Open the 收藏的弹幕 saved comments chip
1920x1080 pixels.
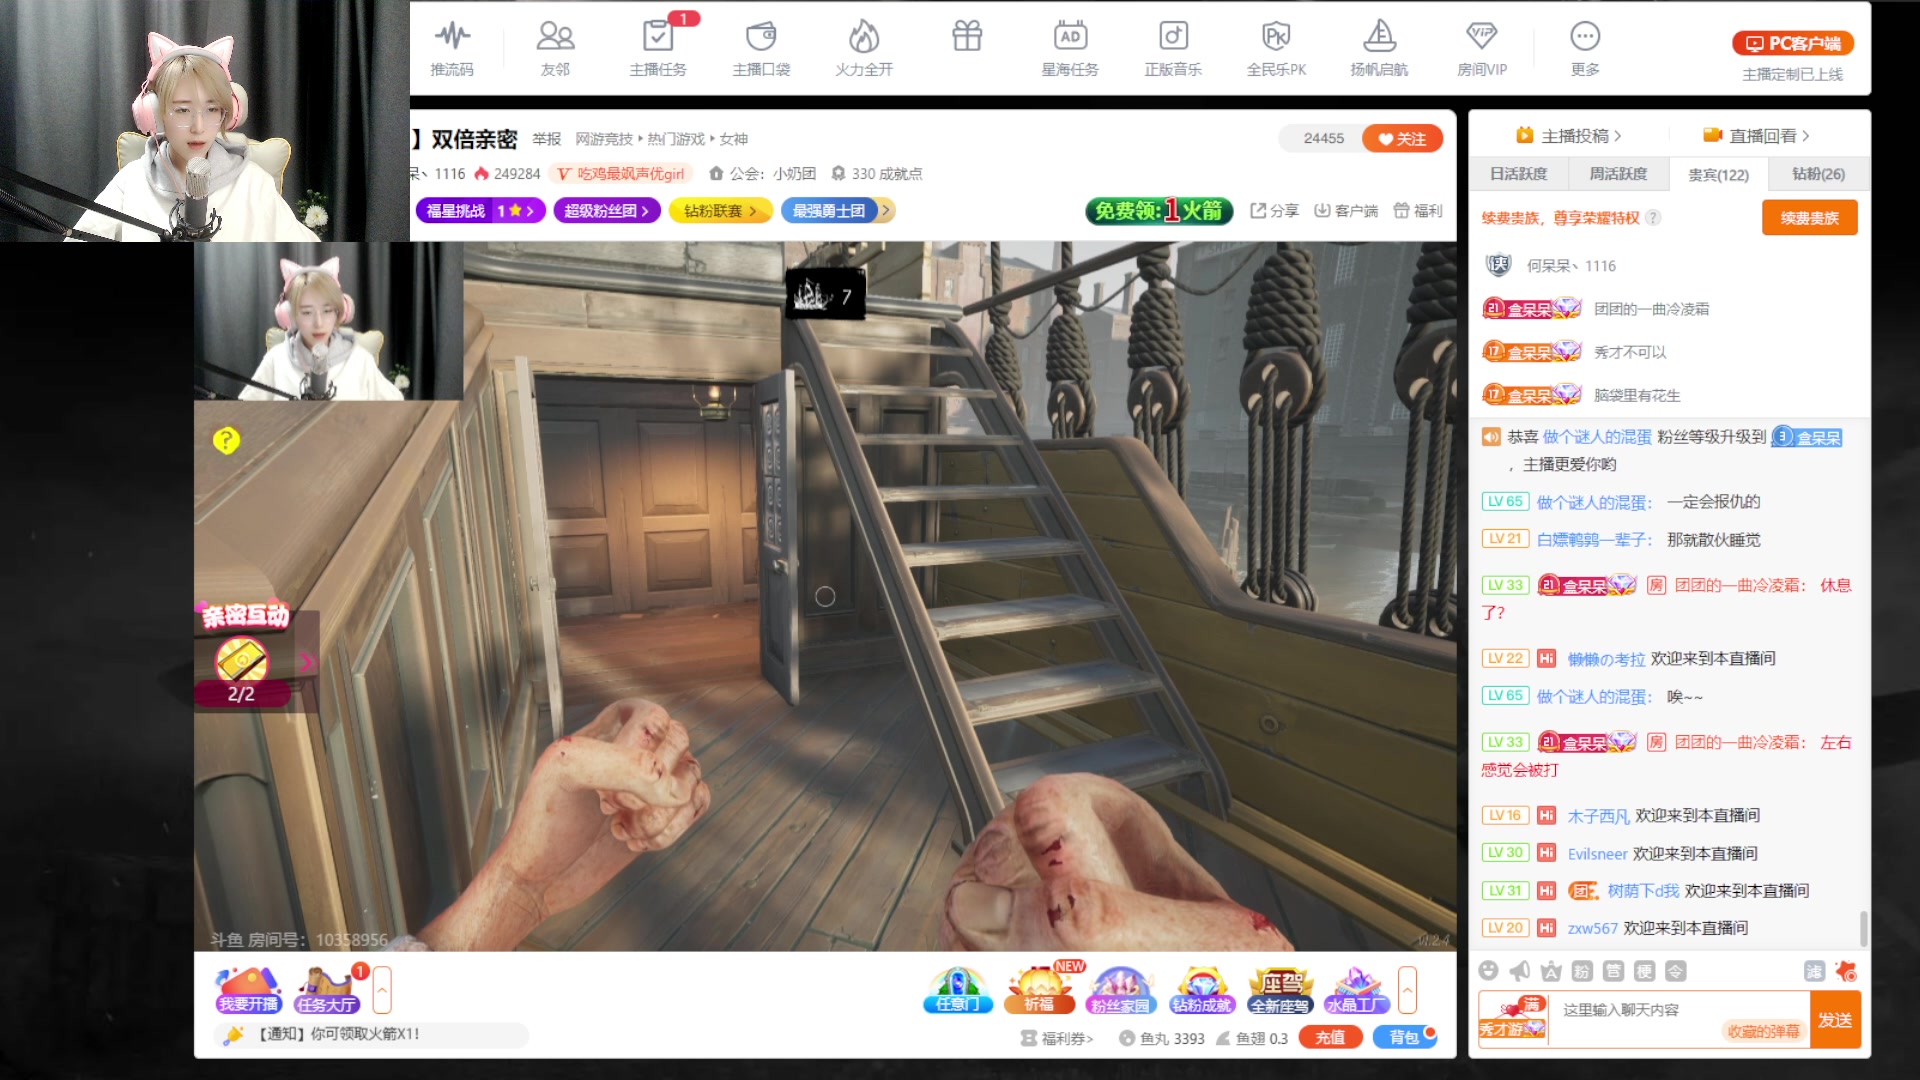pos(1763,1031)
